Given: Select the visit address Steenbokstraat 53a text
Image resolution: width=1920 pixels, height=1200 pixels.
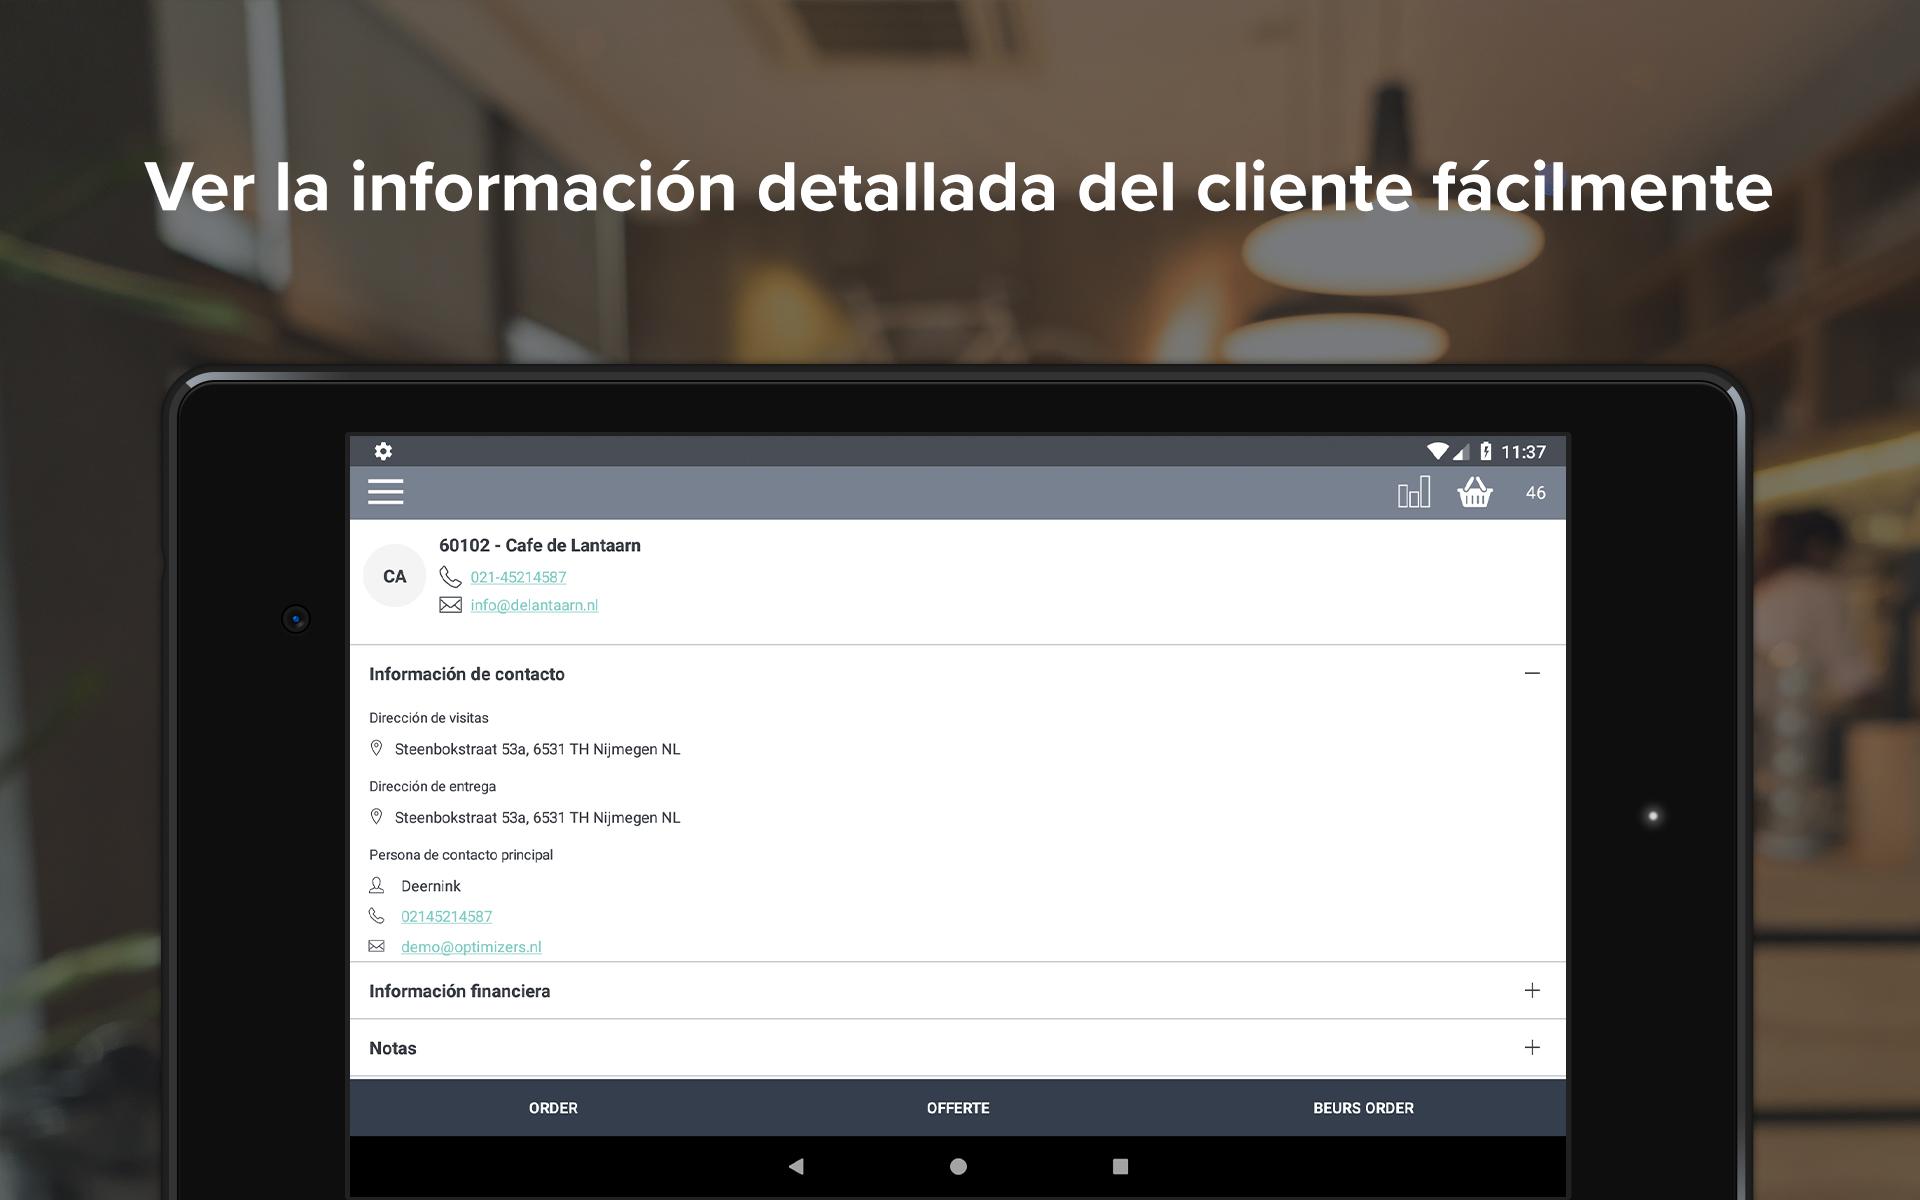Looking at the screenshot, I should (537, 749).
